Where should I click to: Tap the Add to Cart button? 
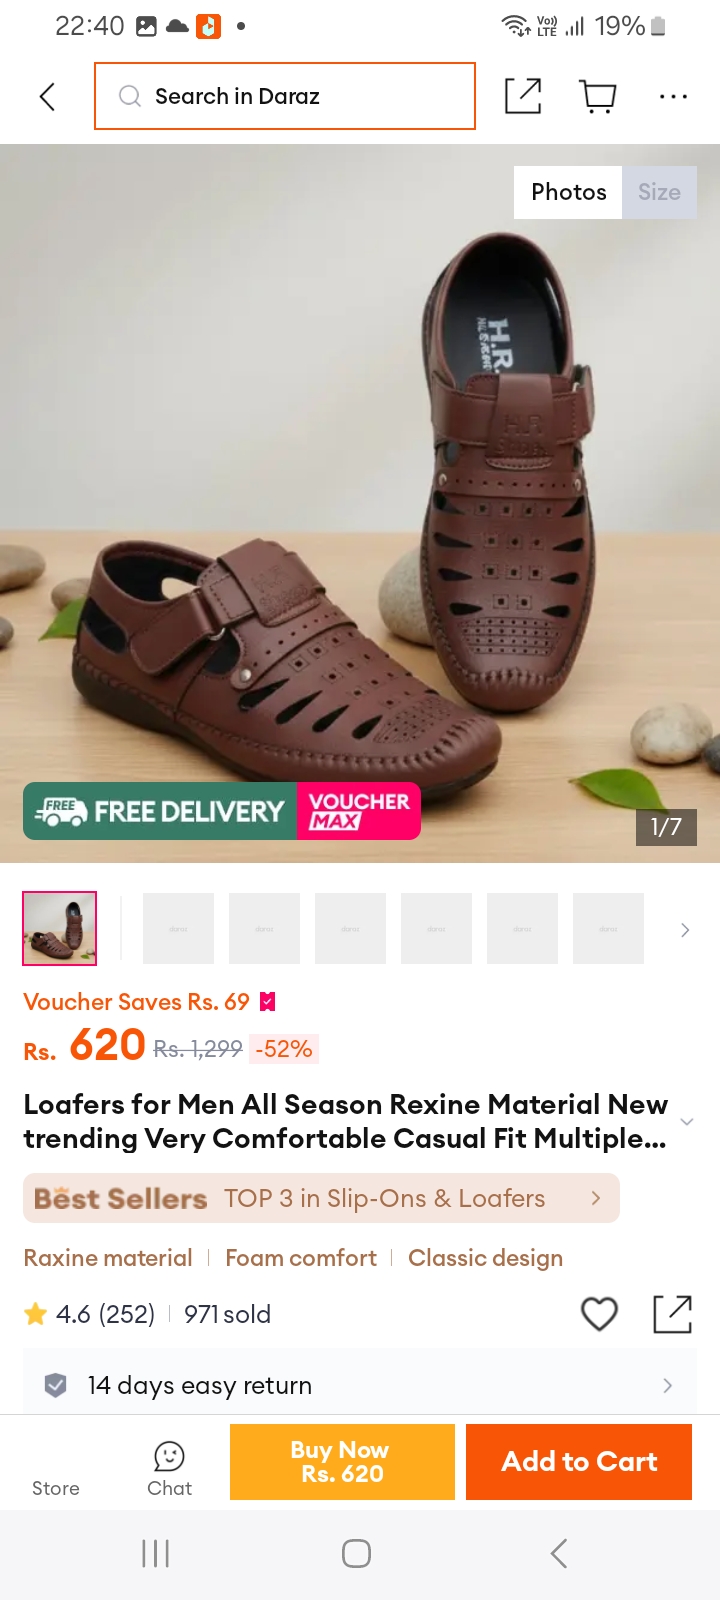pos(579,1461)
